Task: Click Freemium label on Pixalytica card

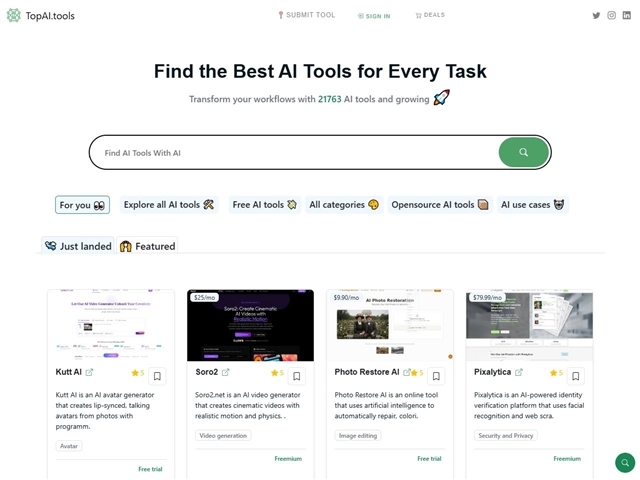Action: click(x=567, y=459)
